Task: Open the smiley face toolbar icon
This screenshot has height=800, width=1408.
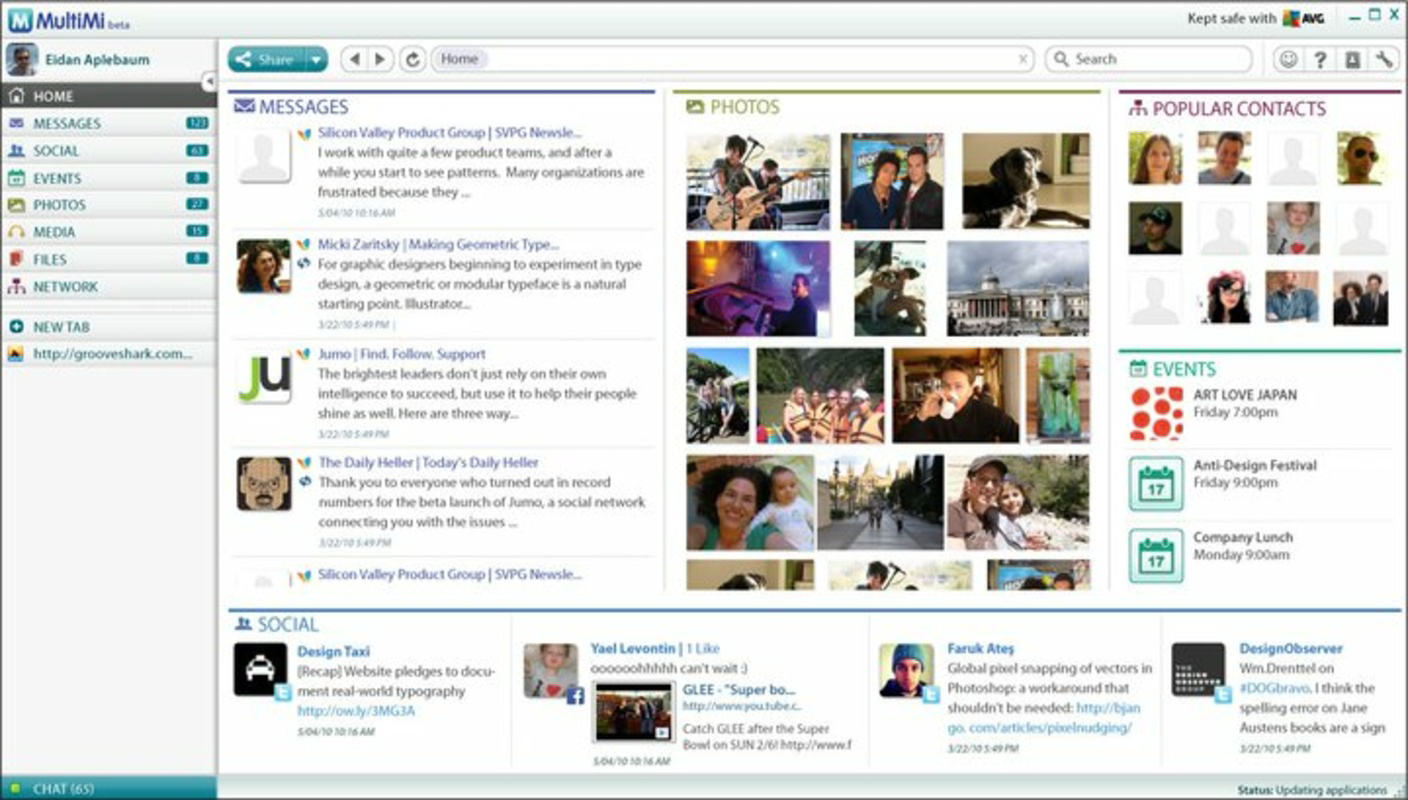Action: [1288, 59]
